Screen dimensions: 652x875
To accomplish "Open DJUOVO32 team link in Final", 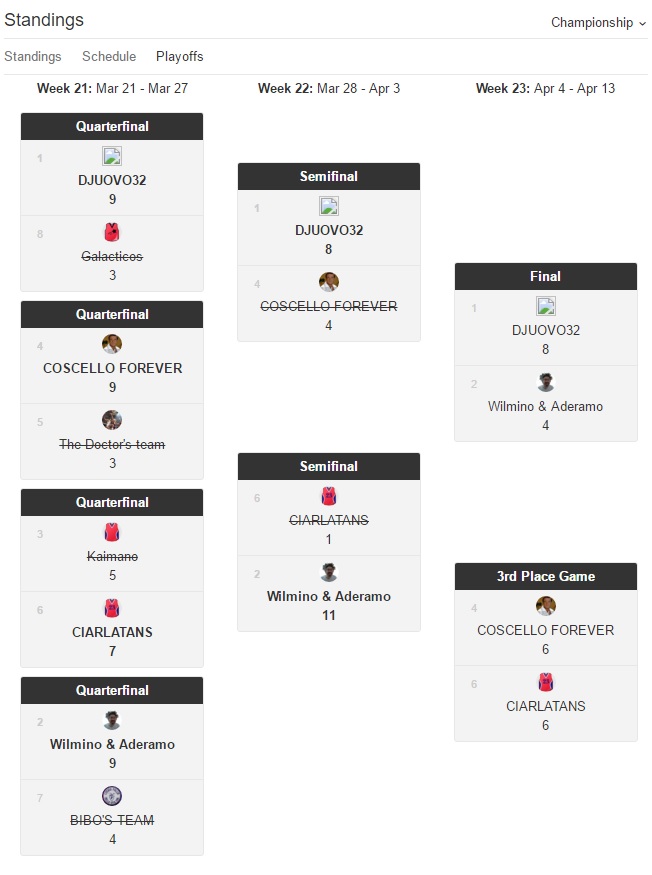I will tap(546, 330).
